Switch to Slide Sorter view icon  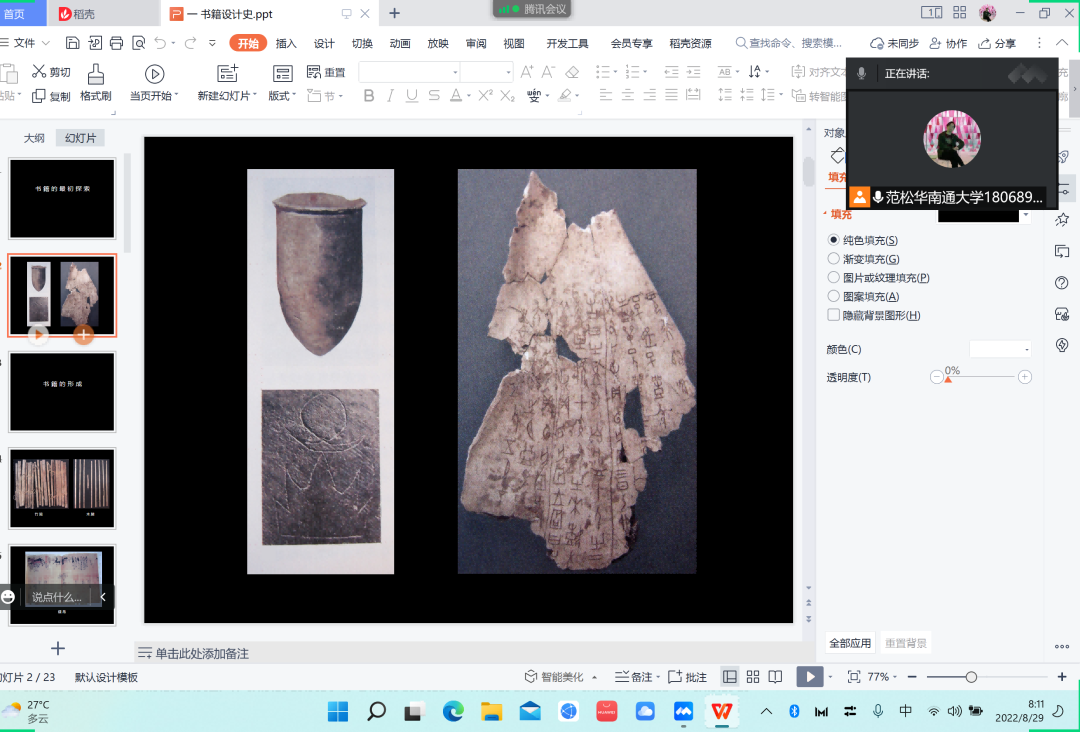tap(753, 677)
